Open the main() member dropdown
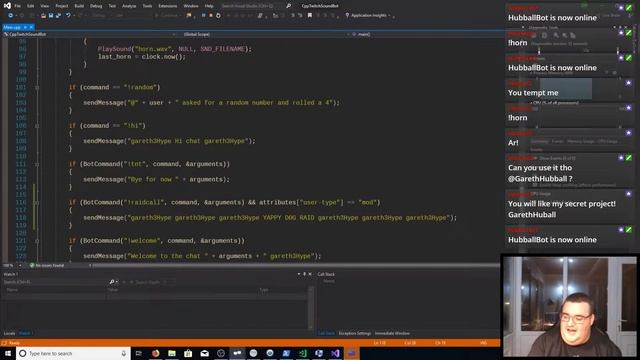This screenshot has width=640, height=360. [x=427, y=34]
